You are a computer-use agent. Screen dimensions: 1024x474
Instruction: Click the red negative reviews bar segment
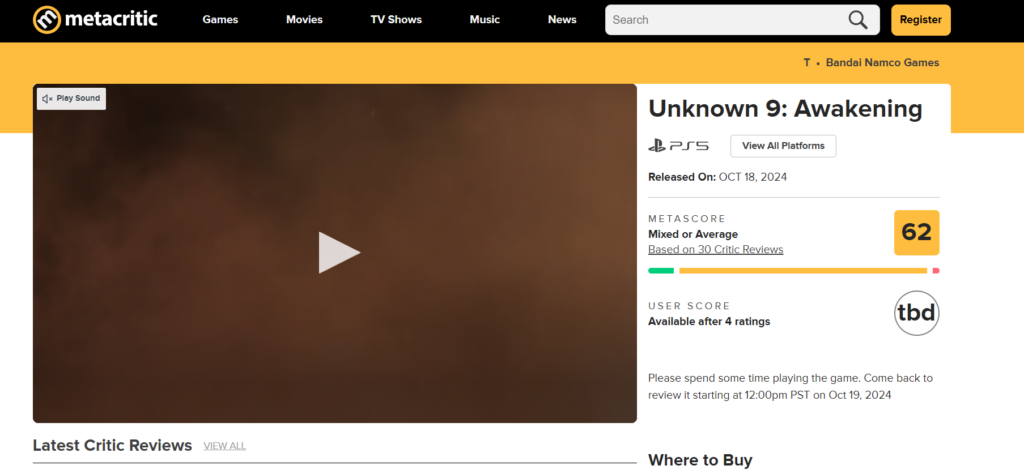[x=936, y=270]
